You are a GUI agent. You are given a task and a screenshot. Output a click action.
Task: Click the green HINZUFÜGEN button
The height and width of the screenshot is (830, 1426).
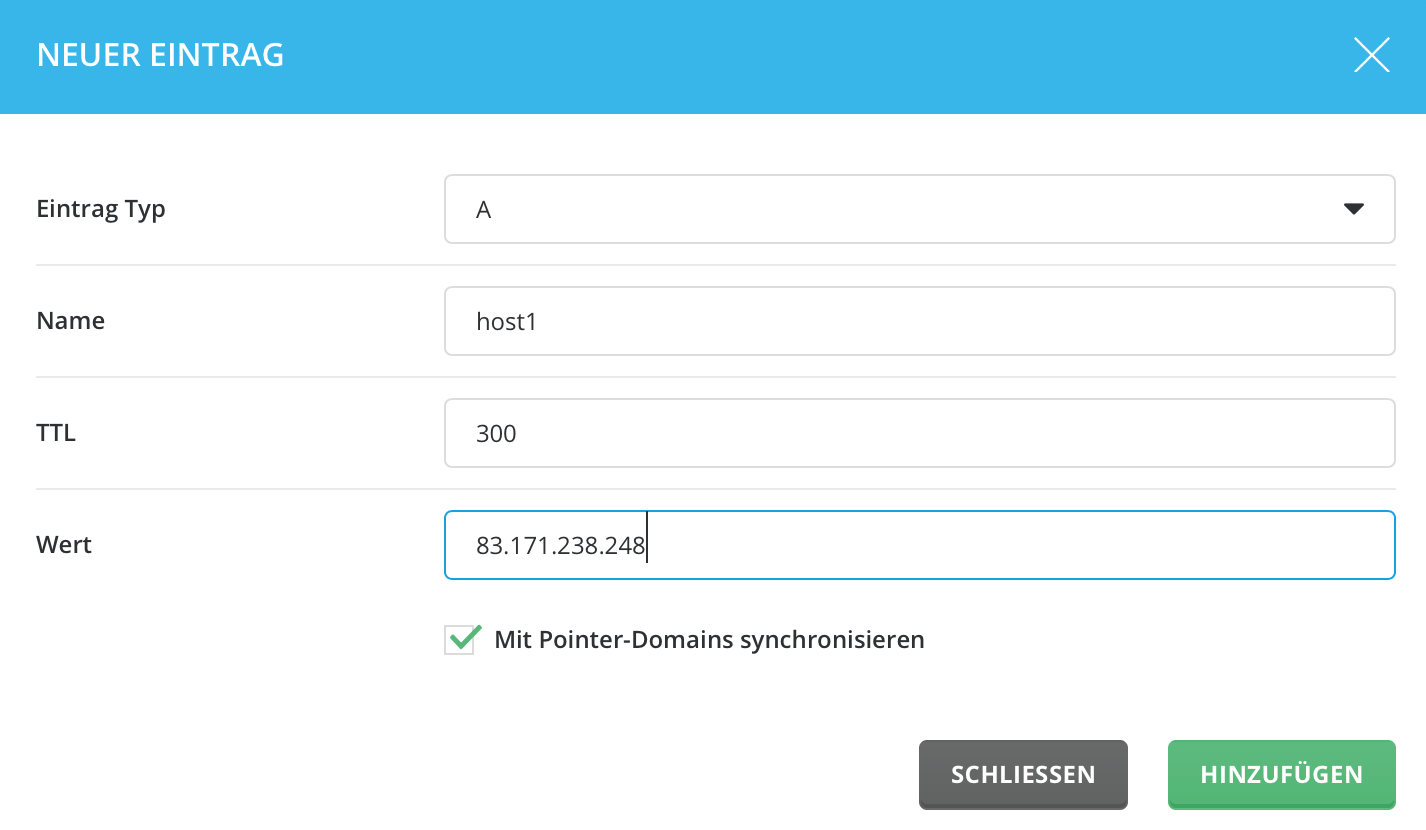[1281, 774]
